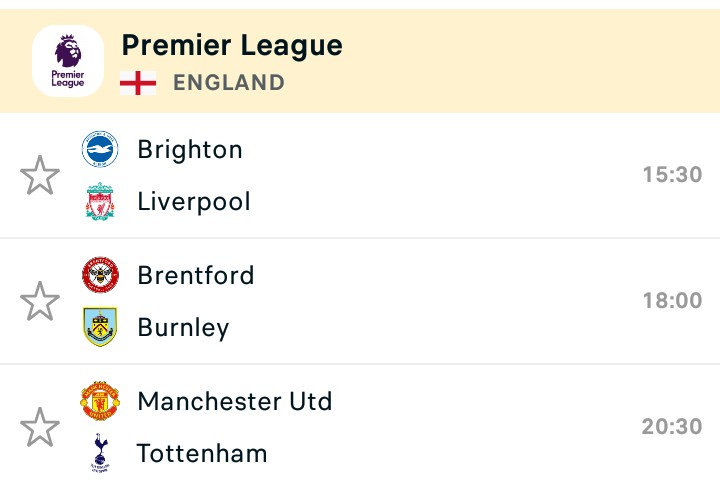Select the 20:30 kickoff time
The width and height of the screenshot is (720, 487).
coord(672,427)
